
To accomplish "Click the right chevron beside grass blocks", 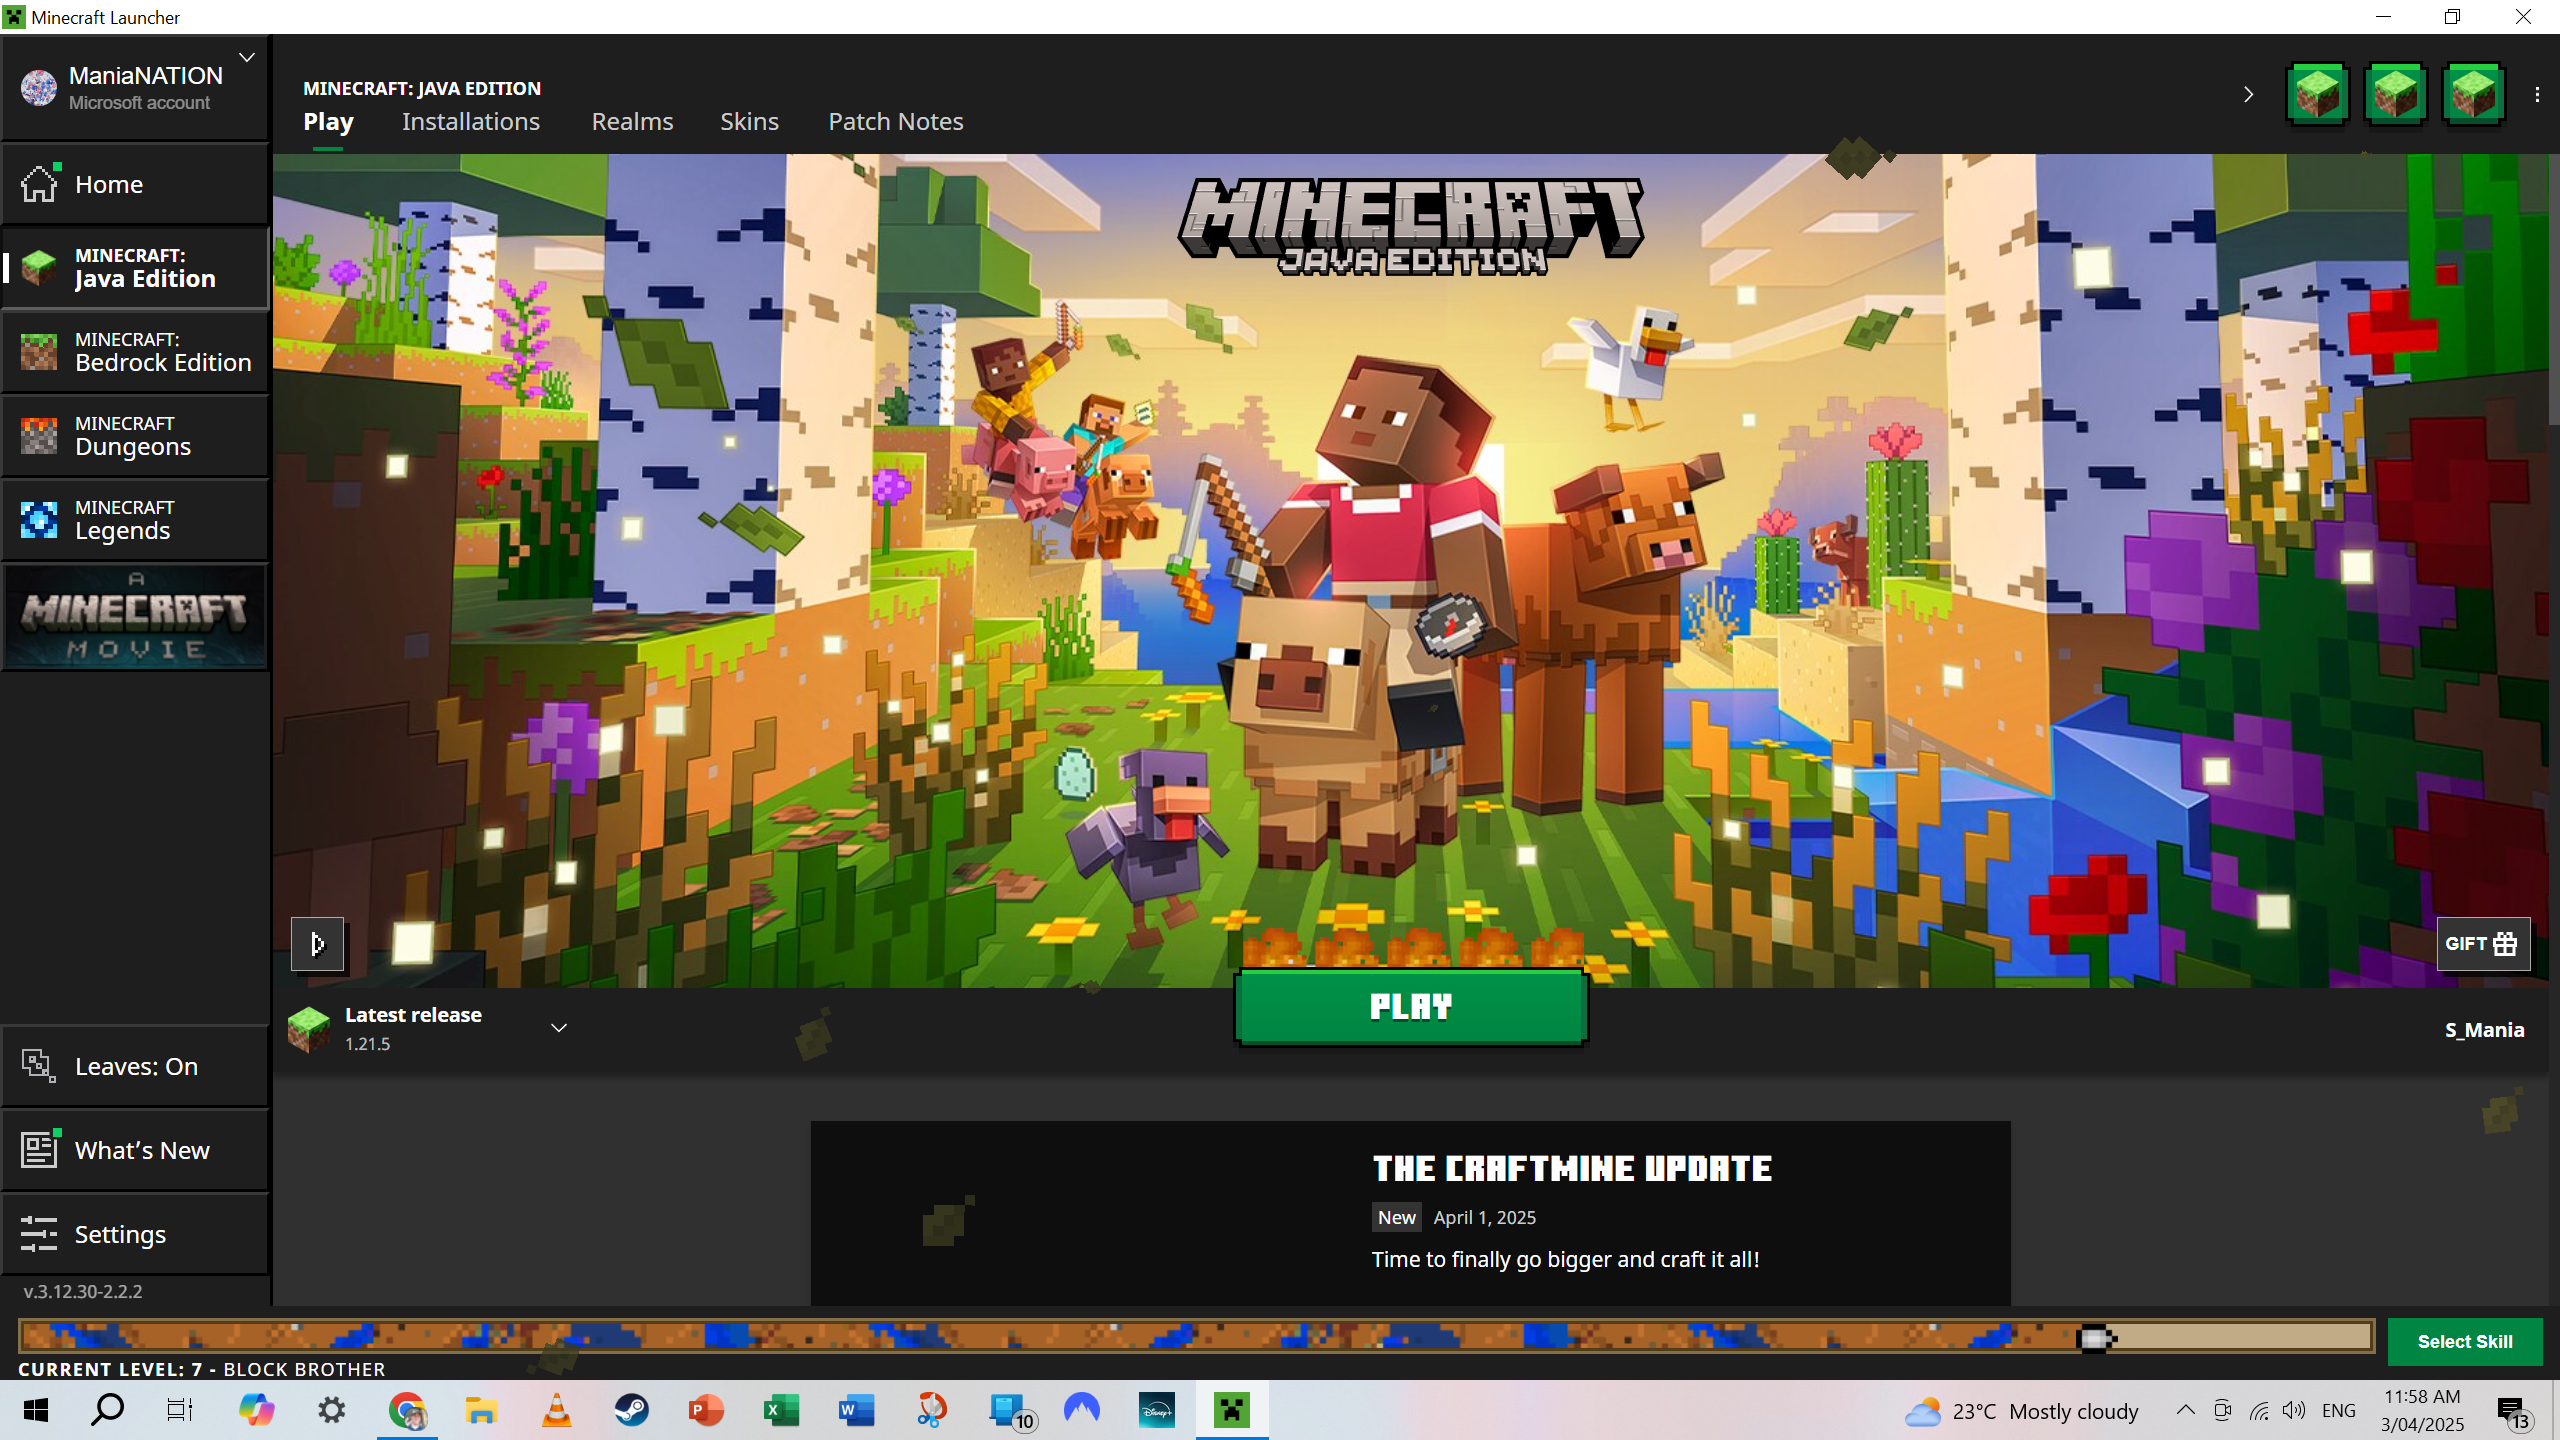I will (2248, 95).
